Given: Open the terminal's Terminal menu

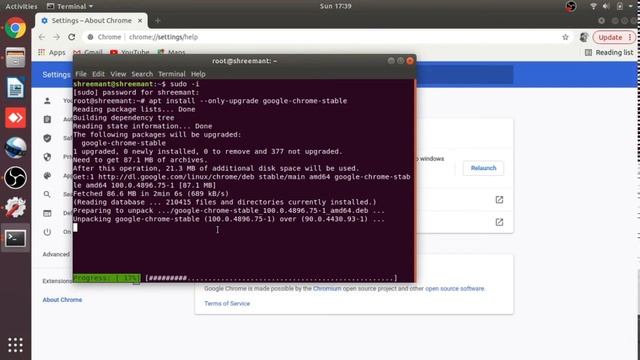Looking at the screenshot, I should [171, 74].
